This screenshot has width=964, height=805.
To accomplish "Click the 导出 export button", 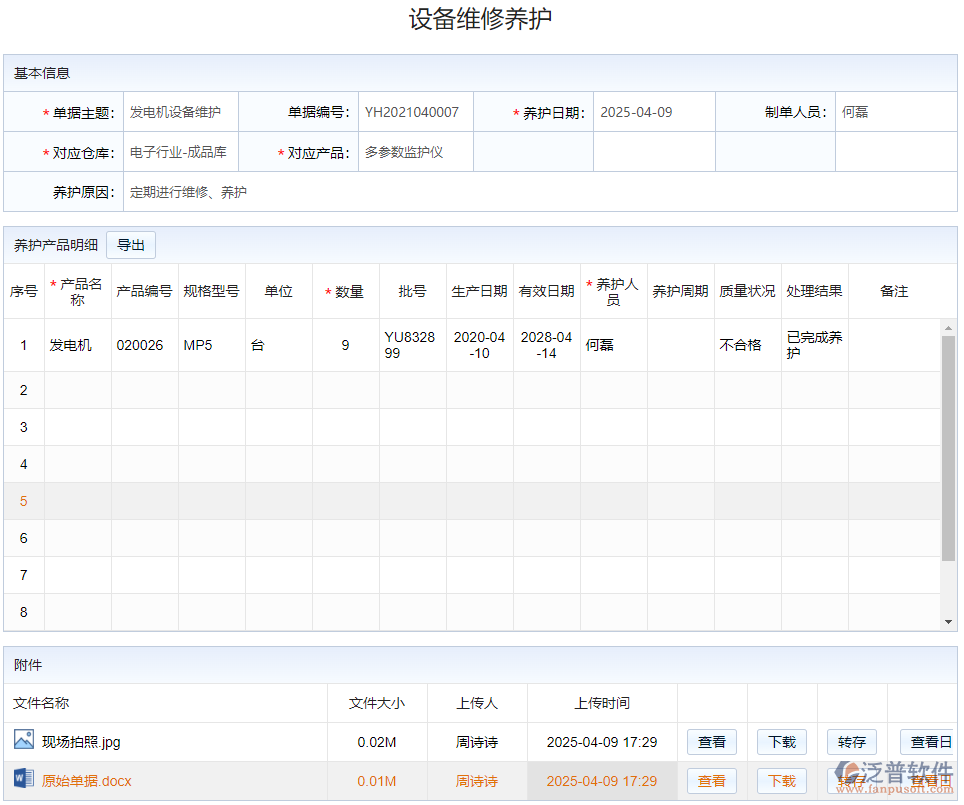I will point(131,244).
